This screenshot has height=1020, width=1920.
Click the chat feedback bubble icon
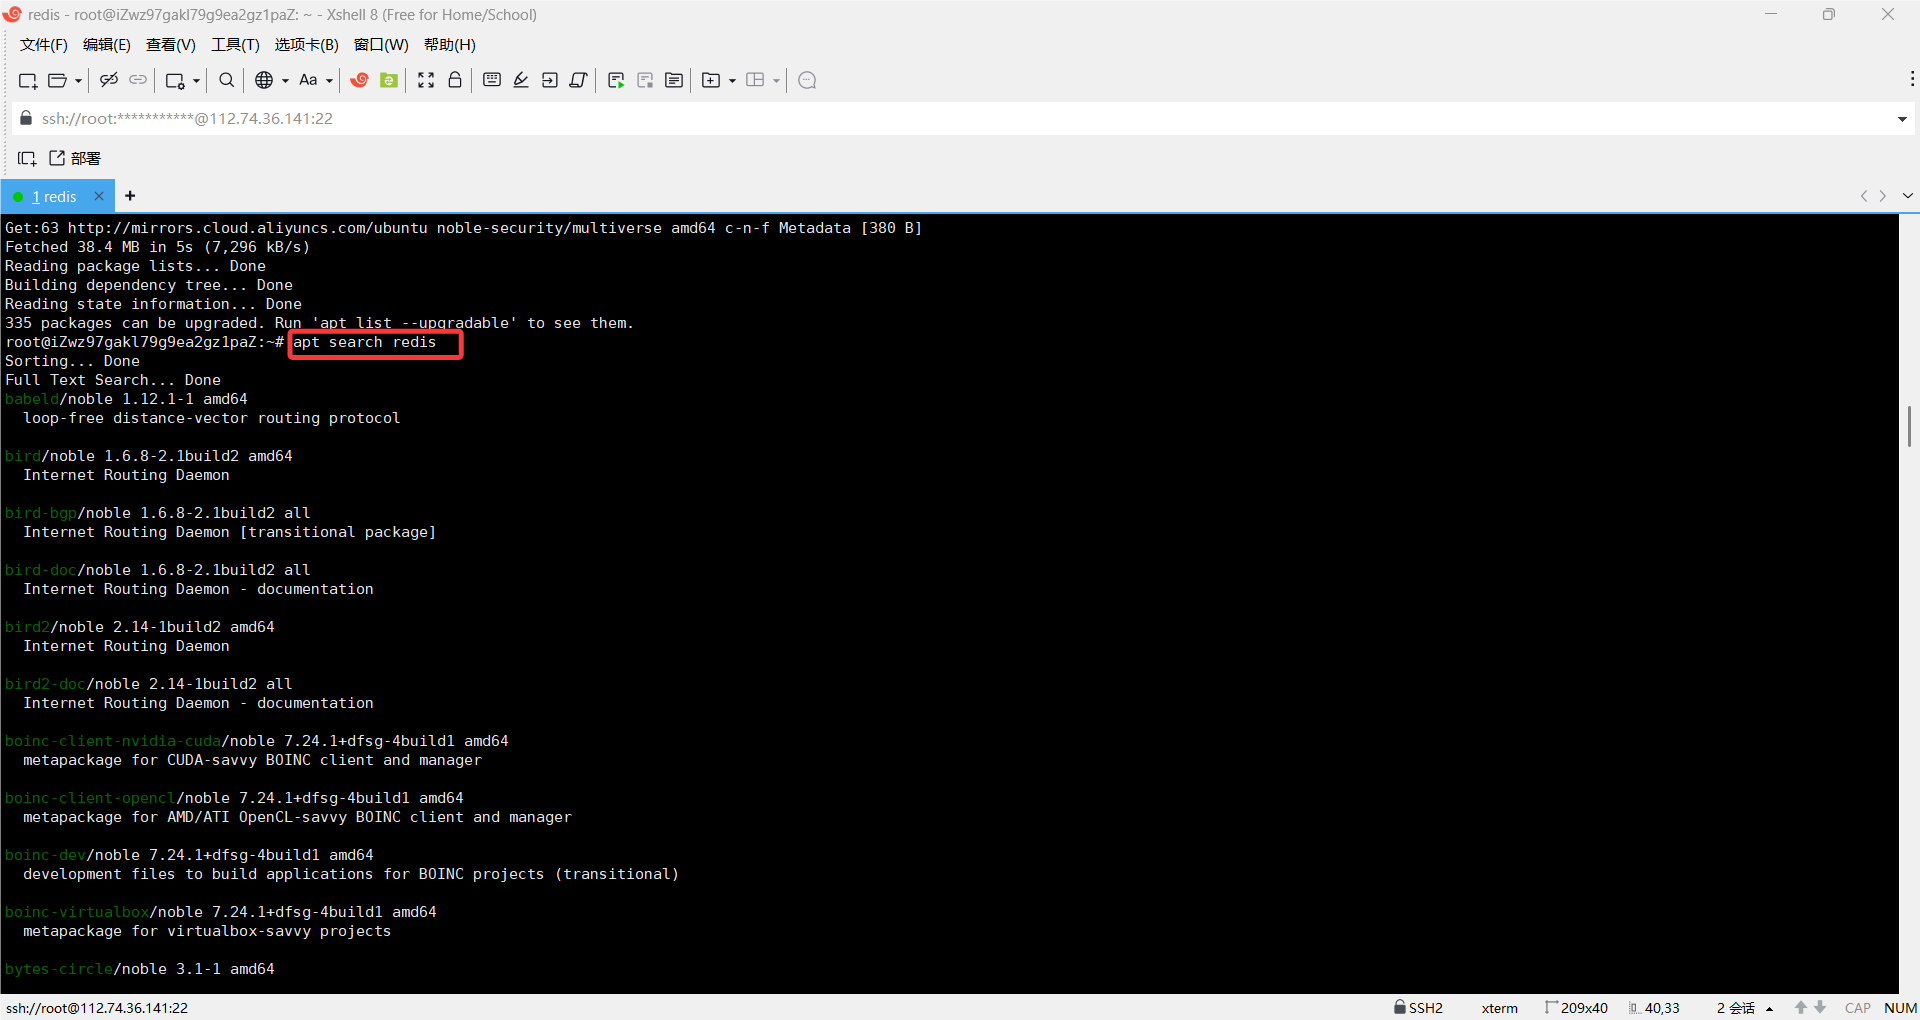[x=808, y=80]
